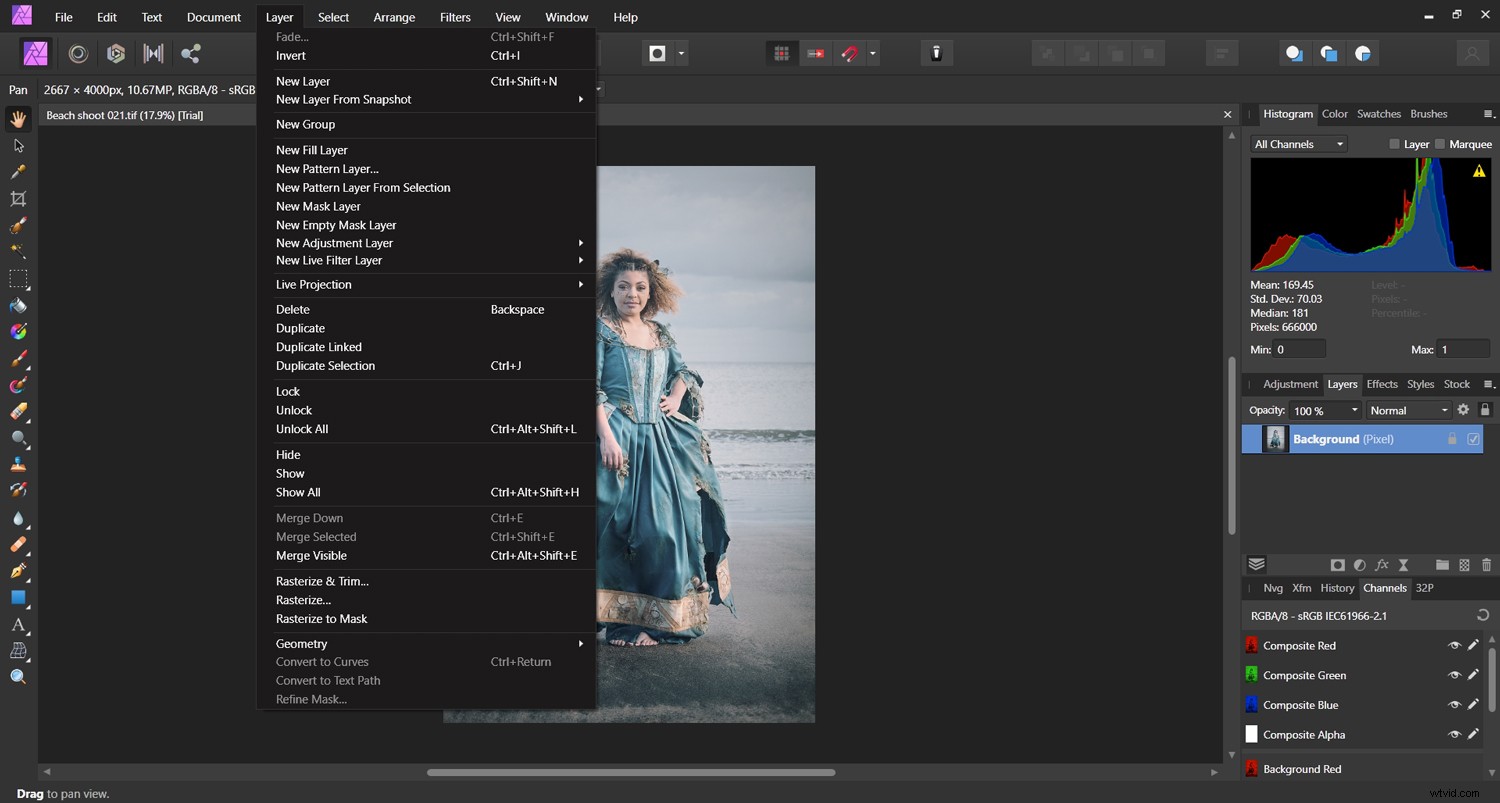Expand the New Adjustment Layer submenu

tap(334, 243)
